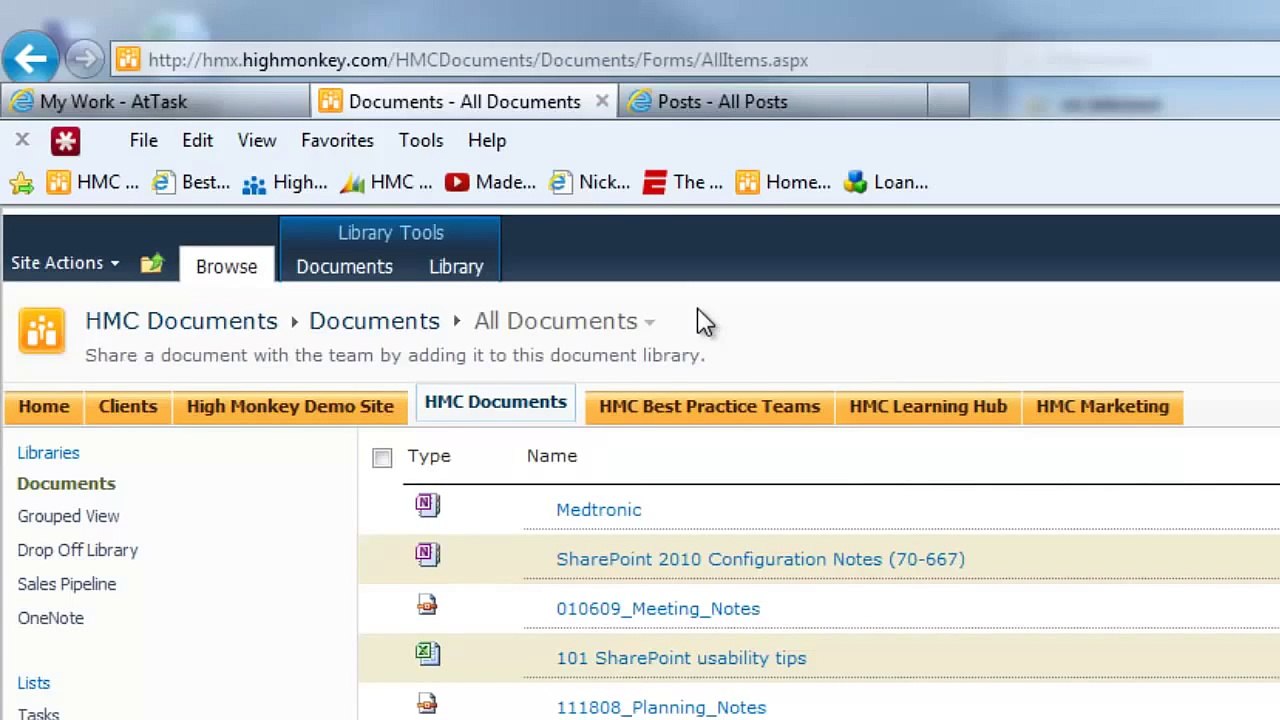Open the Tools menu

[421, 141]
